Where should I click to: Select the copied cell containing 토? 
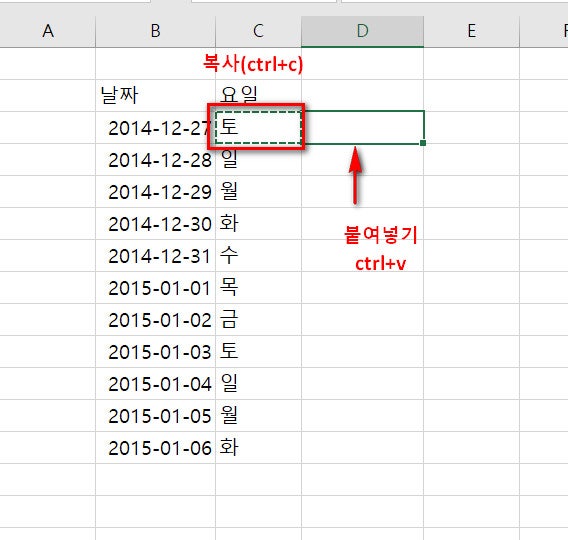tap(258, 127)
